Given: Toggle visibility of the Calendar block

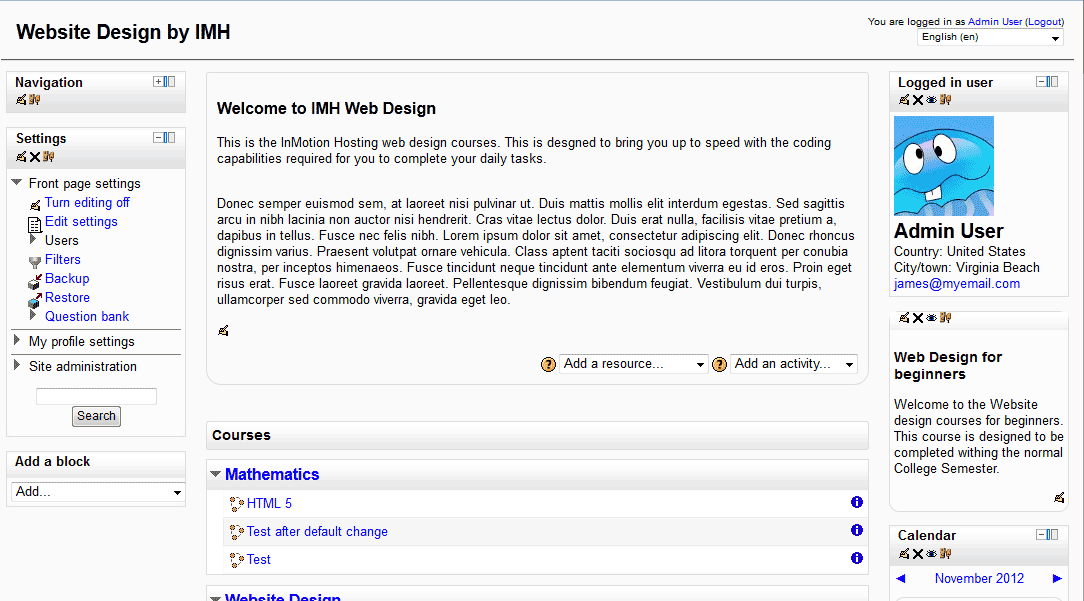Looking at the screenshot, I should (931, 553).
